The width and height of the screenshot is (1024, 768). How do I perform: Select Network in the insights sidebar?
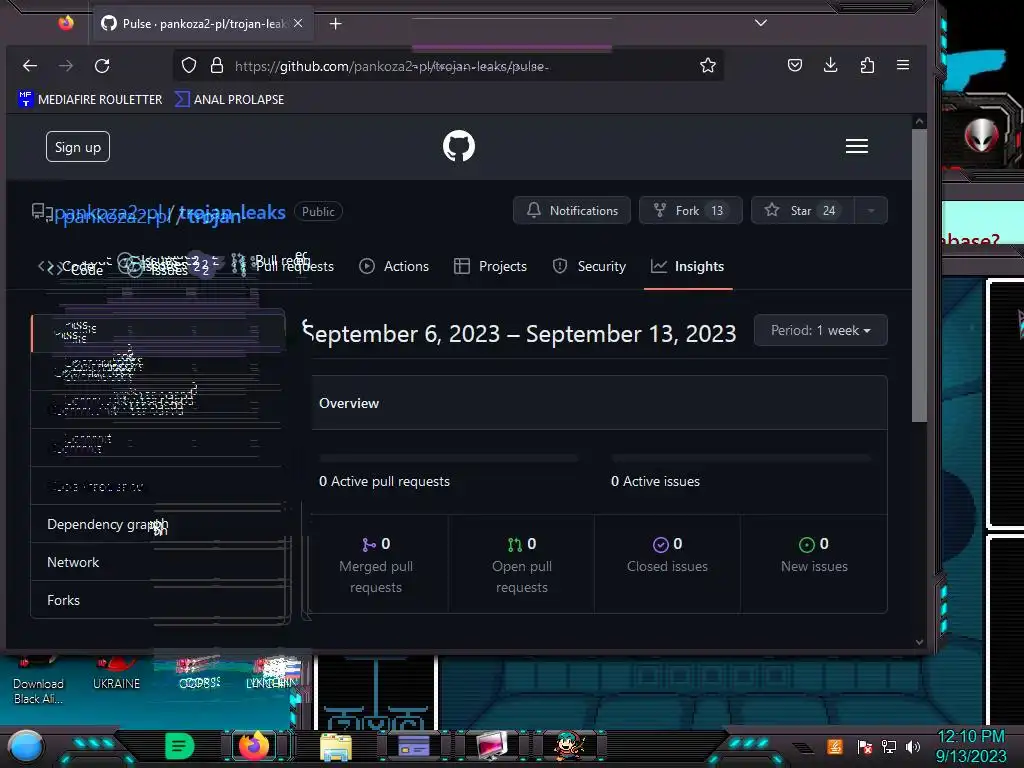[x=157, y=562]
